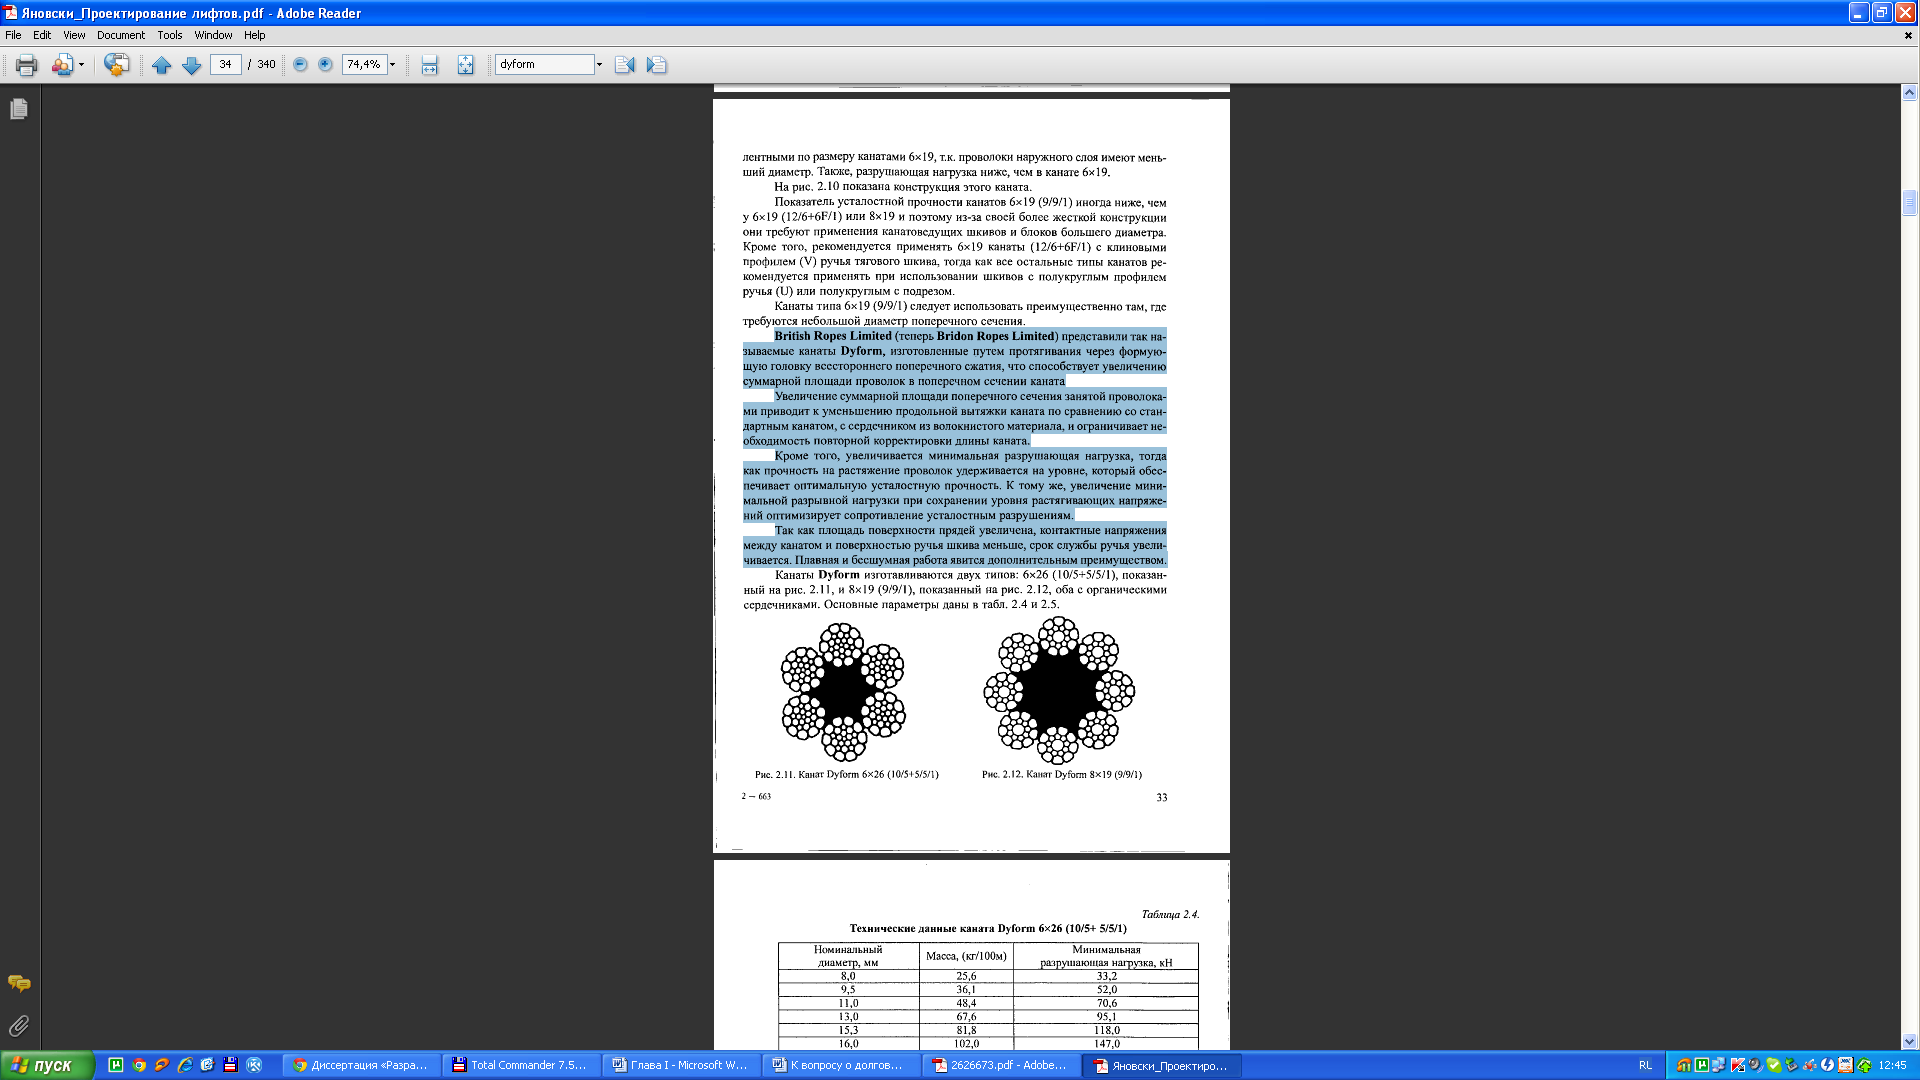This screenshot has height=1080, width=1920.
Task: Switch to Total Commander 7.5 taskbar button
Action: (522, 1065)
